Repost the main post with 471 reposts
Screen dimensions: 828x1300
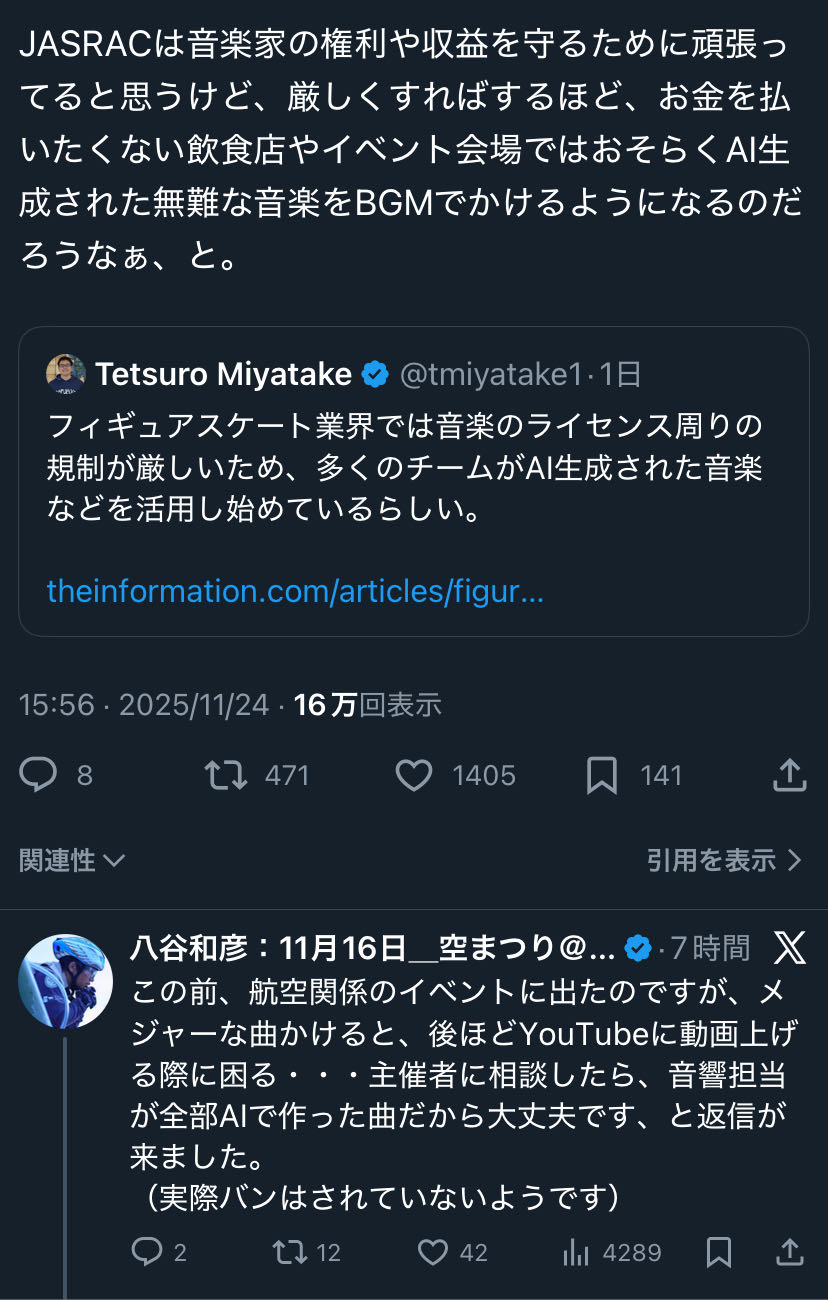tap(226, 775)
